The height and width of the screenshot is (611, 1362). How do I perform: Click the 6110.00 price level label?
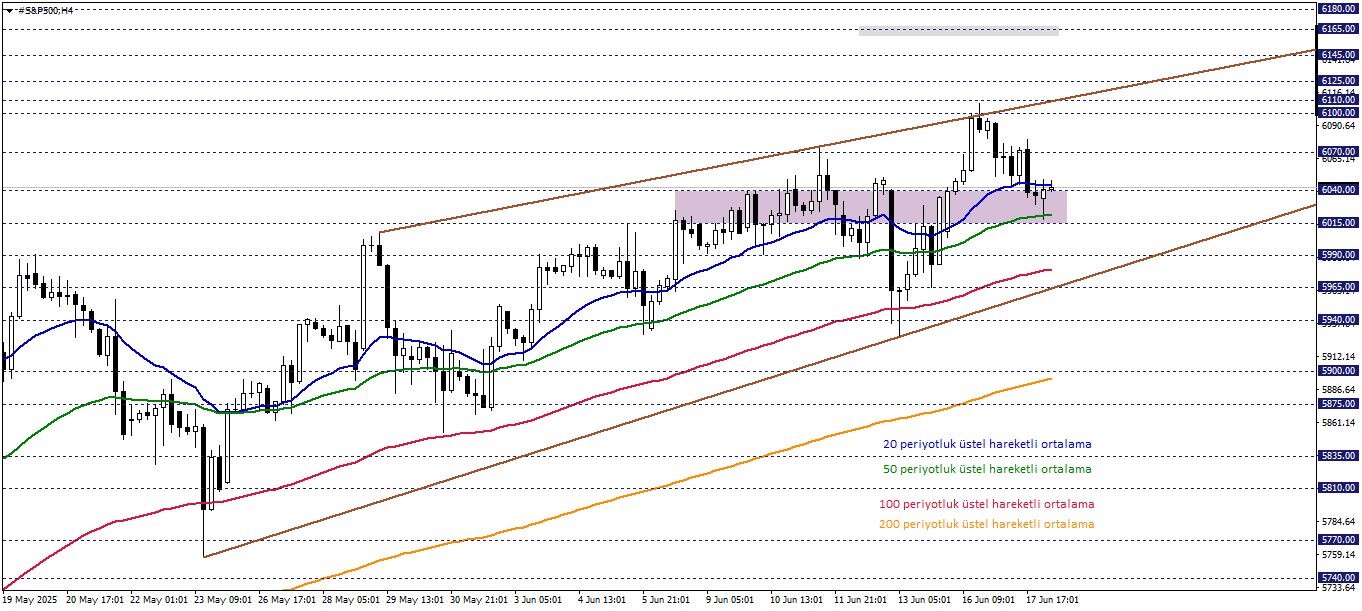point(1338,100)
